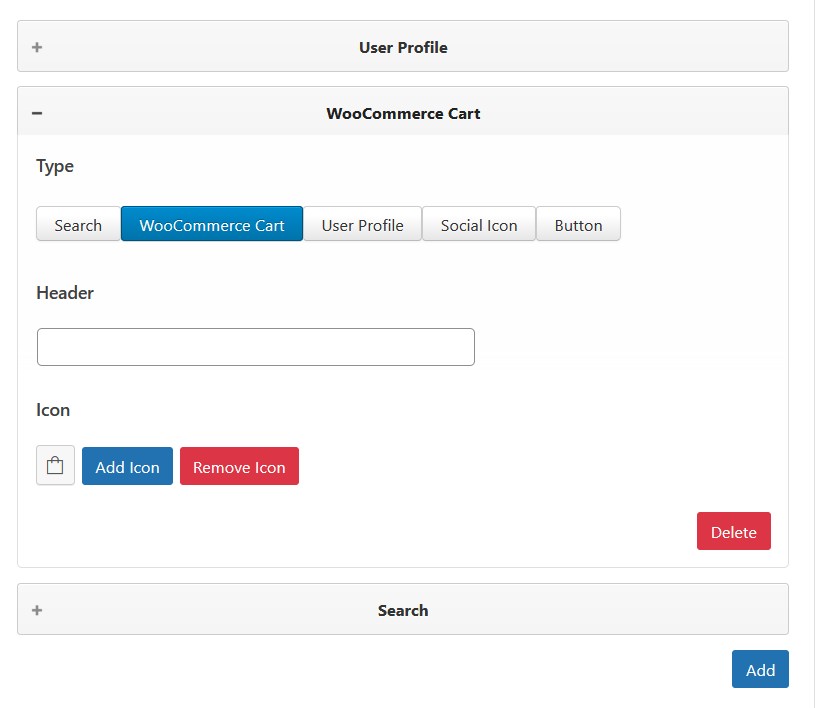Click the Icon section label

[53, 410]
